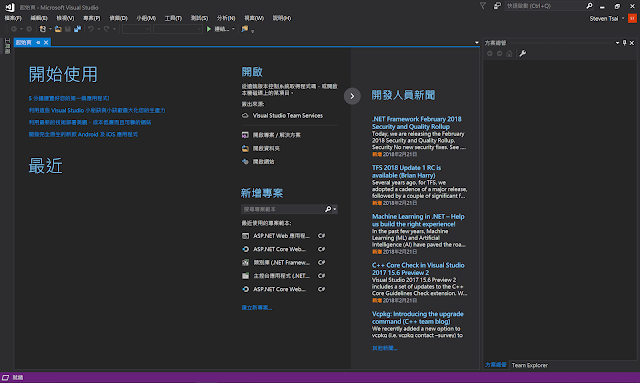Open the document tab list dropdown
640x383 pixels.
point(476,42)
